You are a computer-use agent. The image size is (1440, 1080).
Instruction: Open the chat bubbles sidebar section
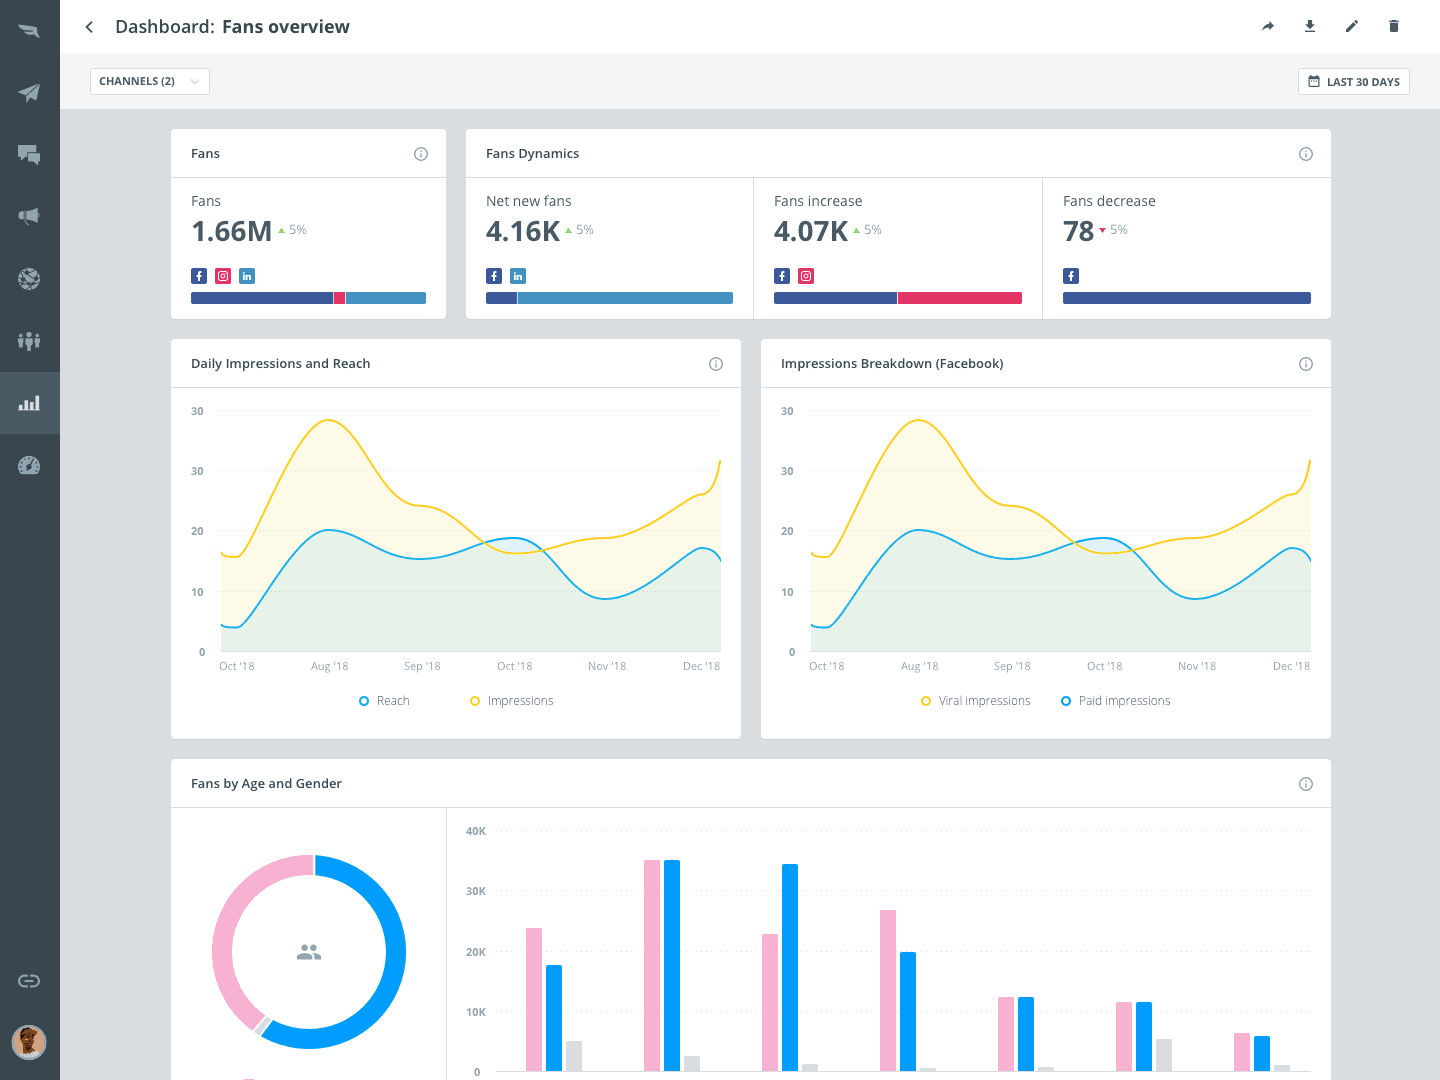pyautogui.click(x=29, y=155)
